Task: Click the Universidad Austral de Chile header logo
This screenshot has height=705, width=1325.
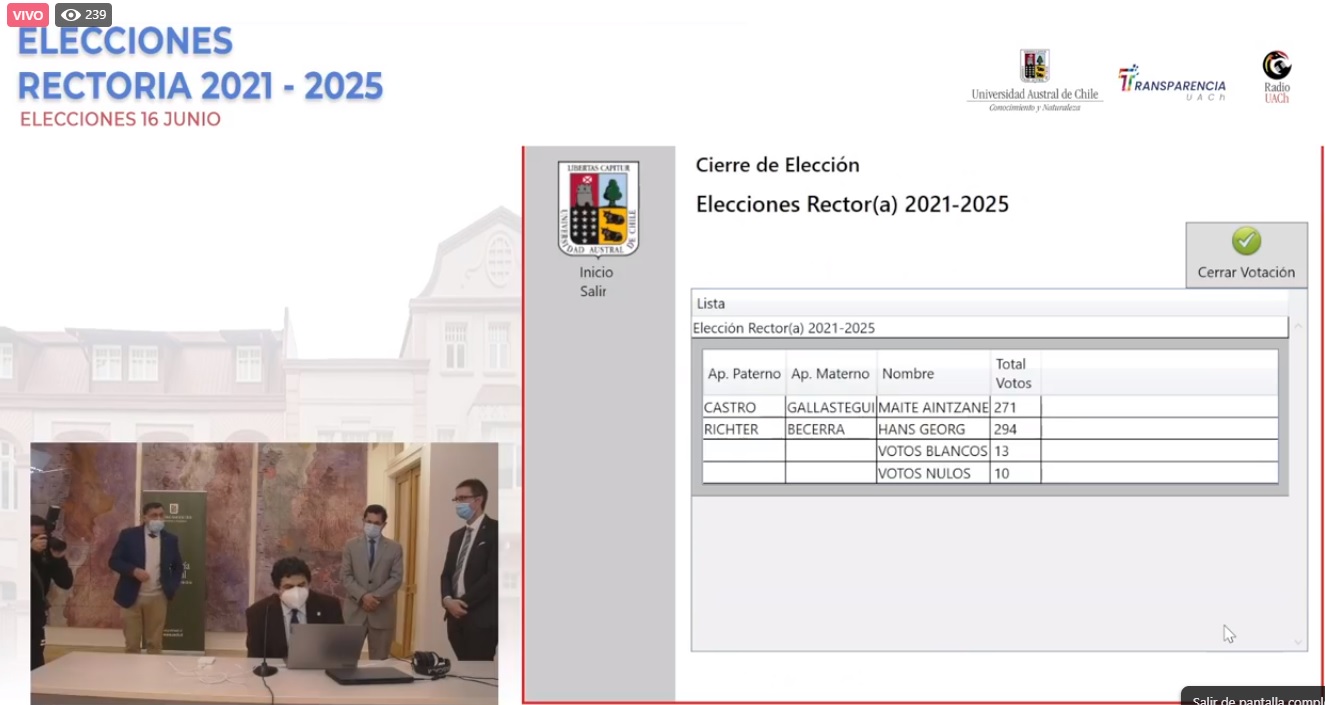Action: coord(1035,80)
